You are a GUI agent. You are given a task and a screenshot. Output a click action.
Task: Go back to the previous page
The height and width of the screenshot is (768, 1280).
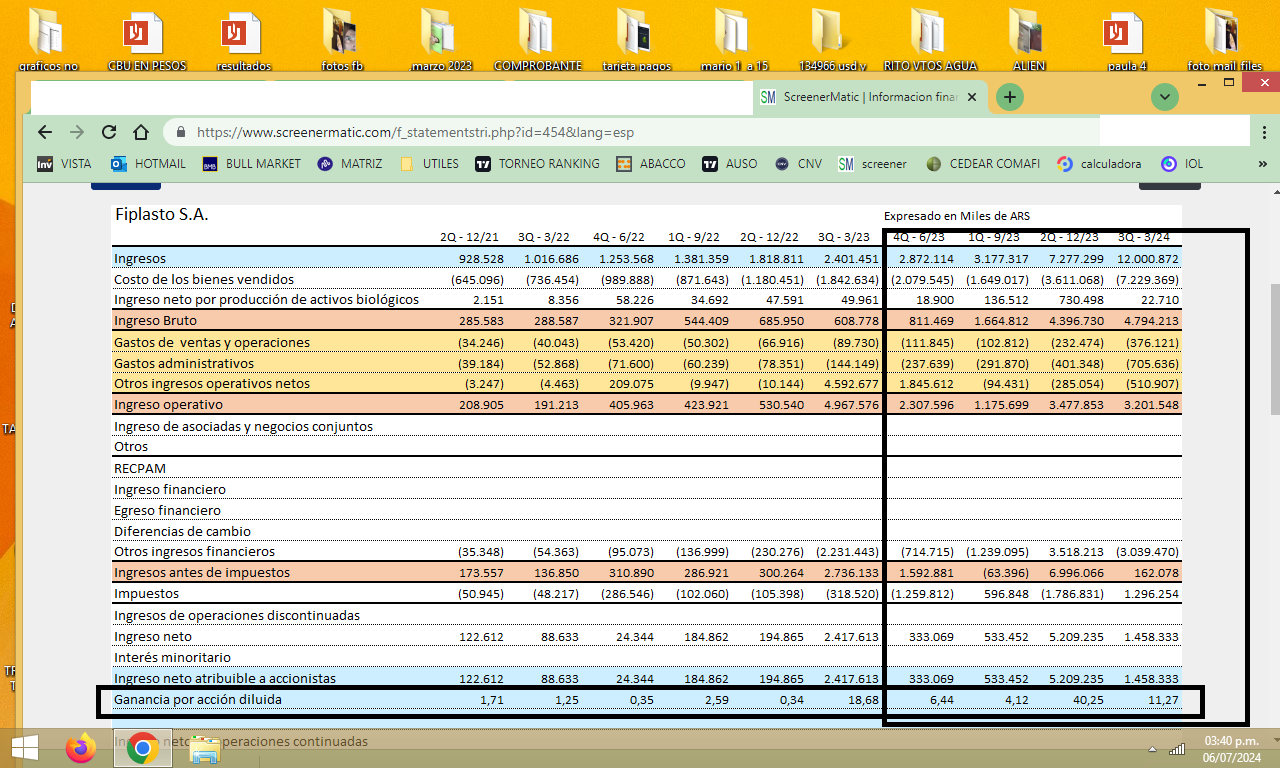coord(44,132)
